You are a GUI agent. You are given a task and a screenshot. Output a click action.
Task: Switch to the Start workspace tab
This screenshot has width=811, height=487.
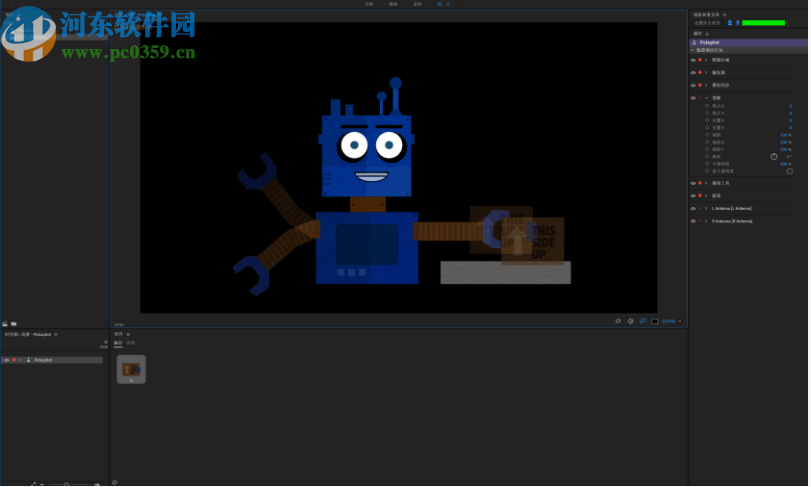click(369, 4)
